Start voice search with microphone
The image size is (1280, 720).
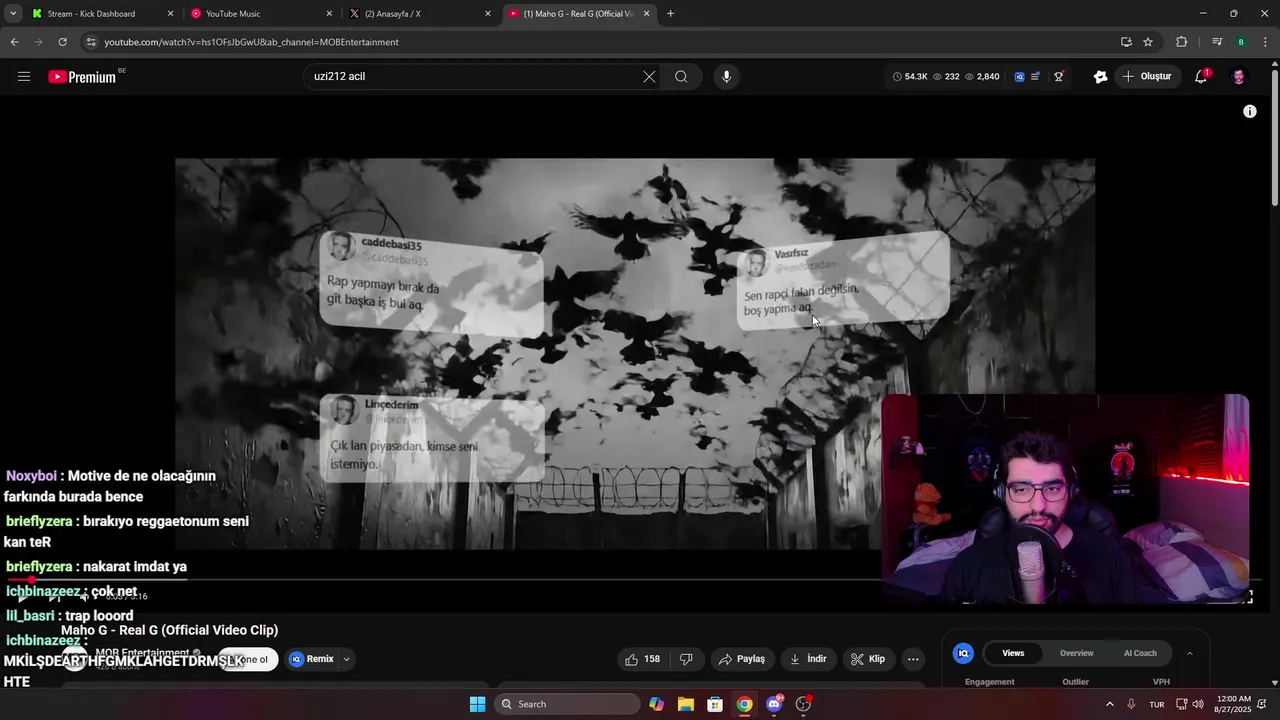[726, 77]
